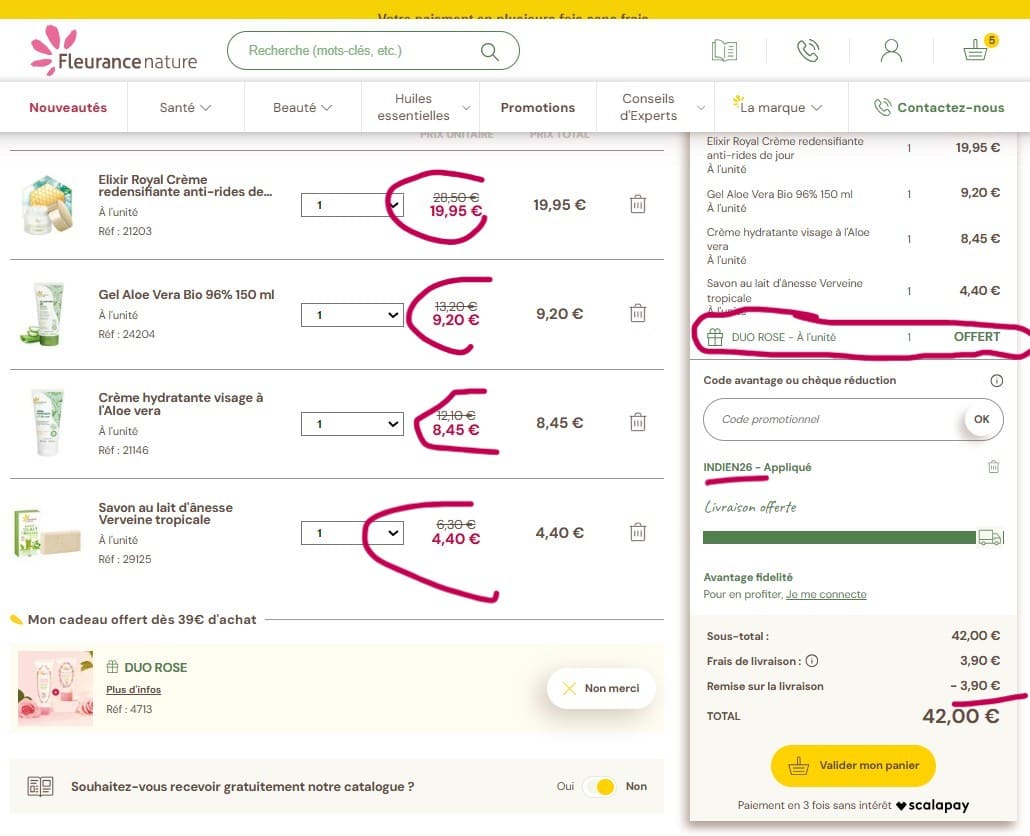Open quantity dropdown for Crème hydratante visage
Viewport: 1030px width, 836px height.
pos(352,424)
